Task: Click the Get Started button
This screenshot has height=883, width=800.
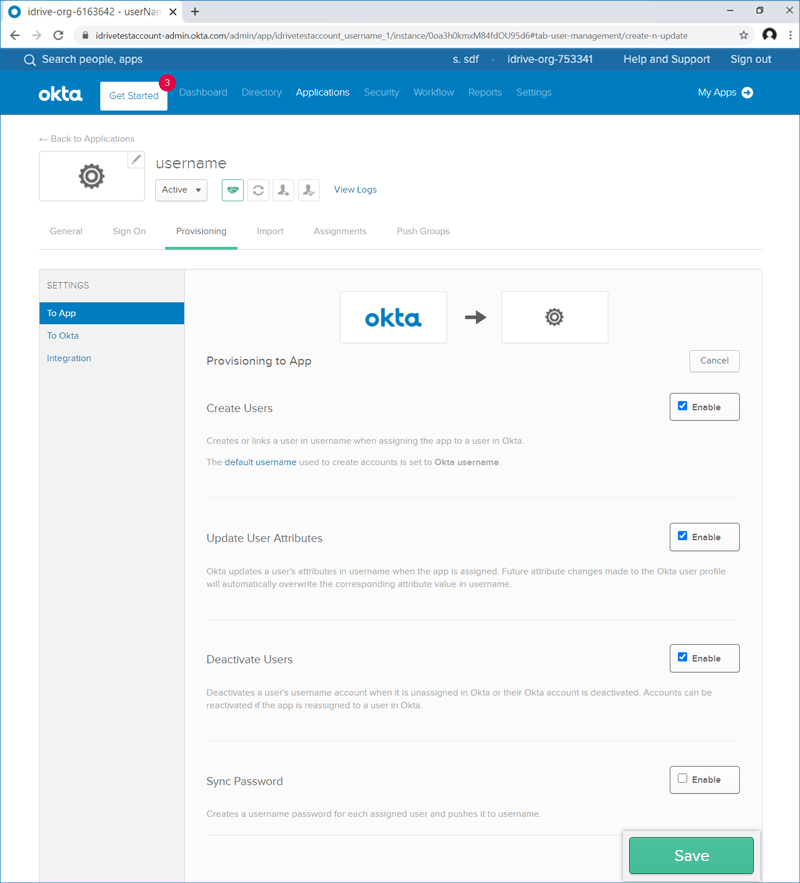Action: click(134, 96)
